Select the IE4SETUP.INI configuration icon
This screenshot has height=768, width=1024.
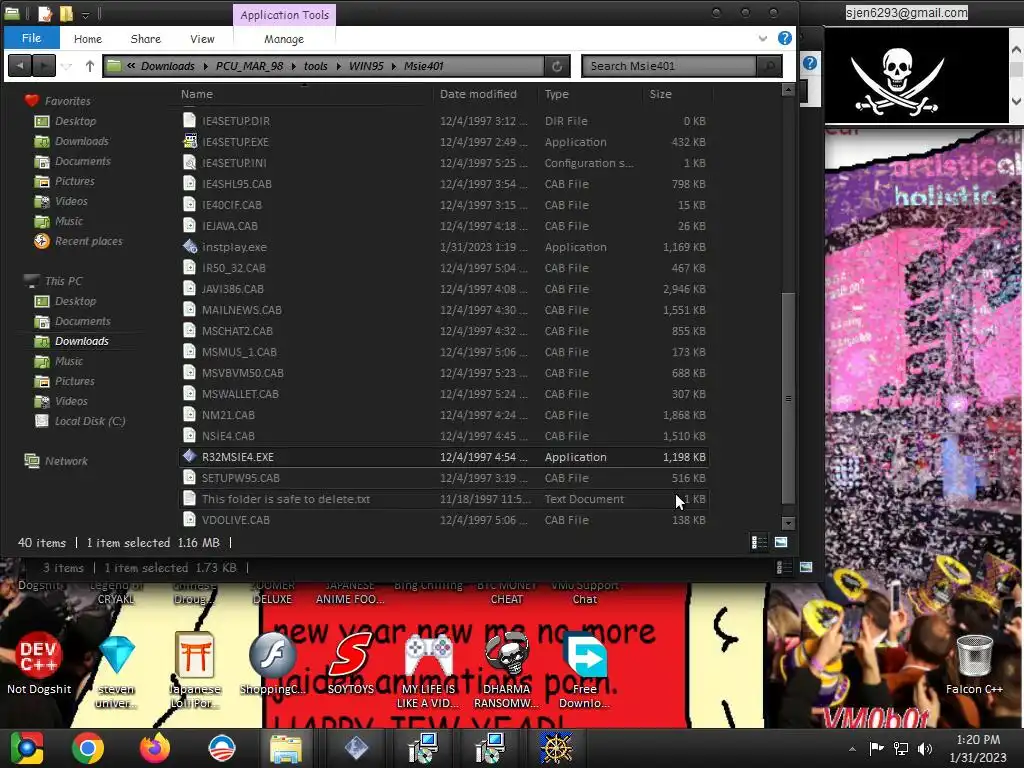(189, 163)
